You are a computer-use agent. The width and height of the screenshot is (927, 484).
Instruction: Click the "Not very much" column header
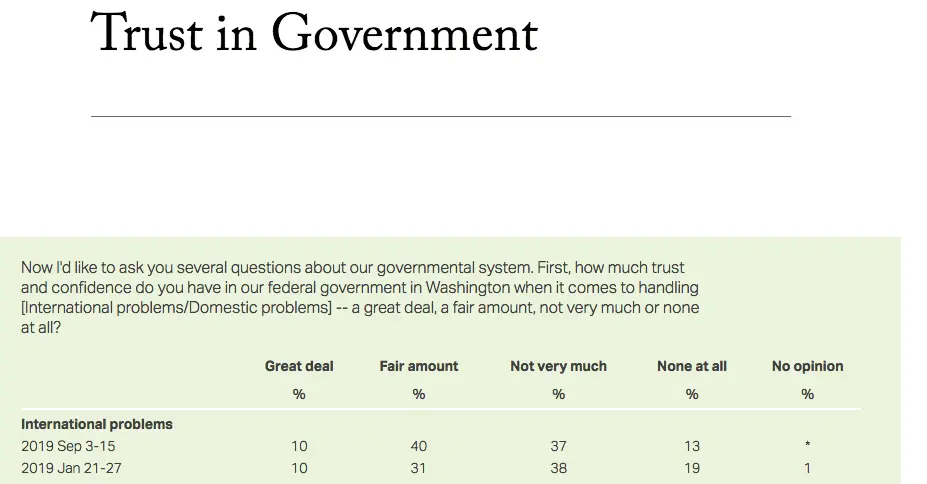pos(558,367)
